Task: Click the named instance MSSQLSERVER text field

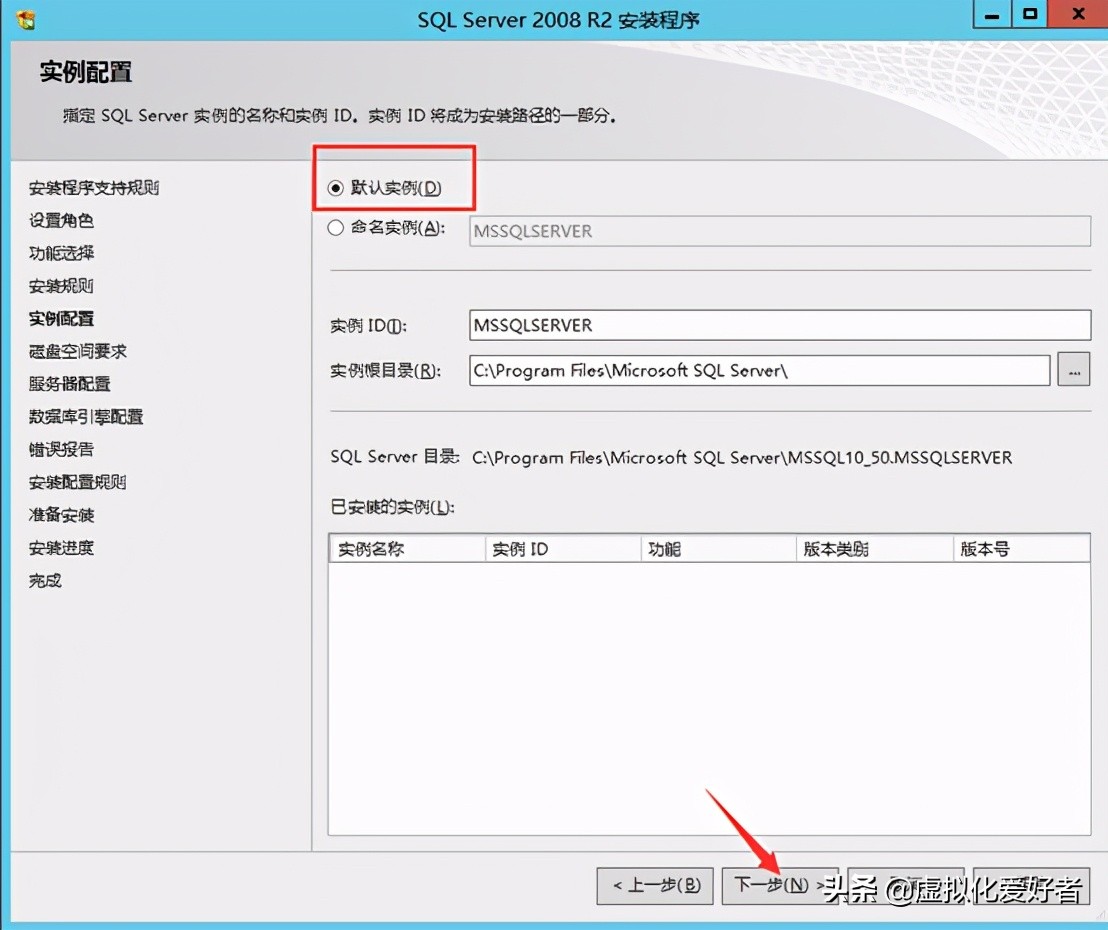Action: (779, 231)
